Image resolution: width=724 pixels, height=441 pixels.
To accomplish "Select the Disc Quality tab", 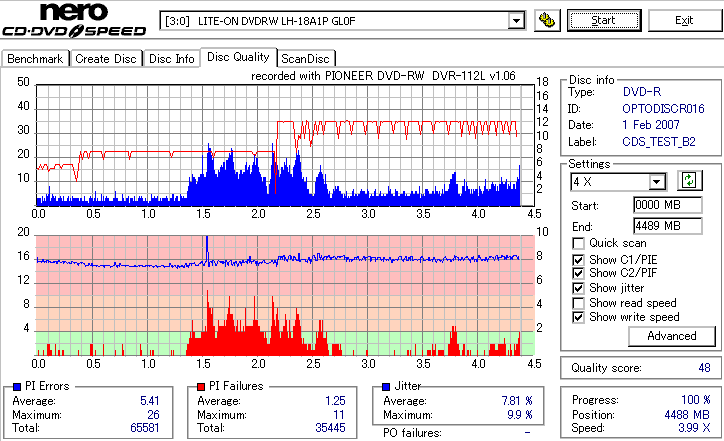I will coord(238,57).
